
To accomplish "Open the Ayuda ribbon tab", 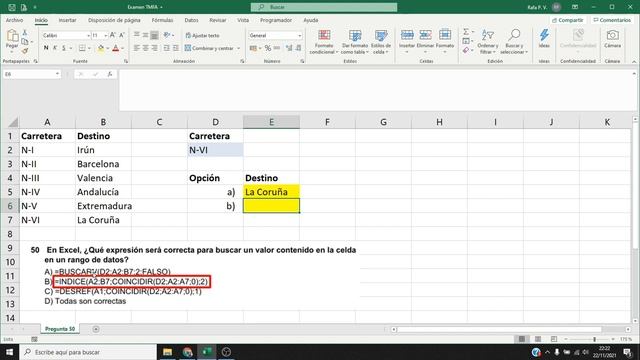I will click(x=311, y=20).
